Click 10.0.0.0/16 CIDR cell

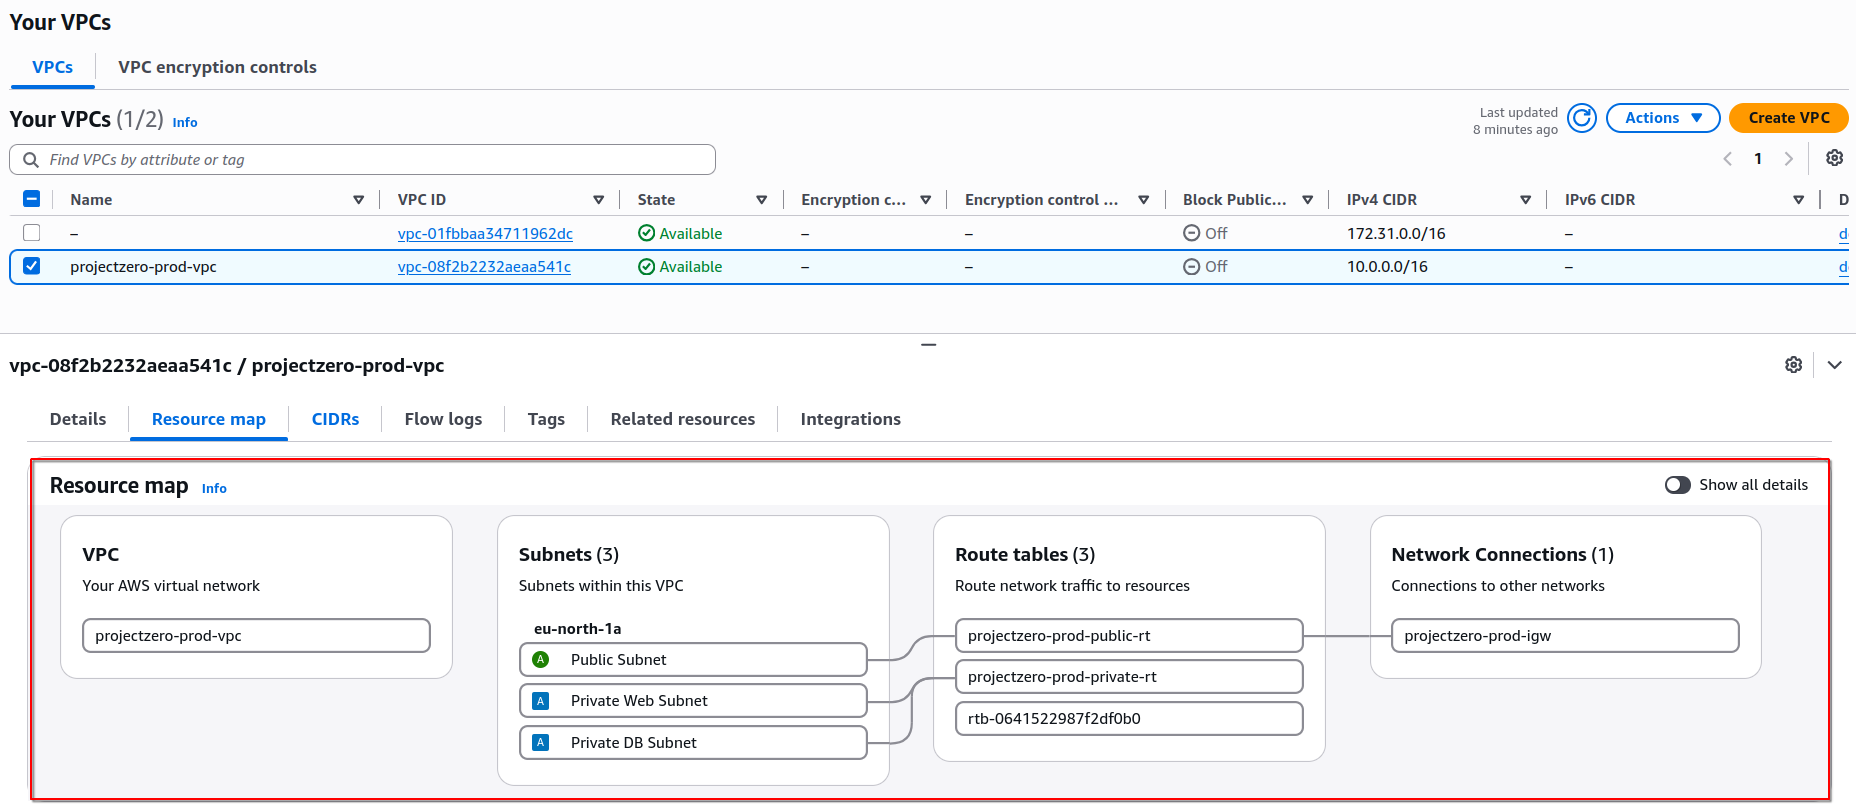[x=1387, y=267]
